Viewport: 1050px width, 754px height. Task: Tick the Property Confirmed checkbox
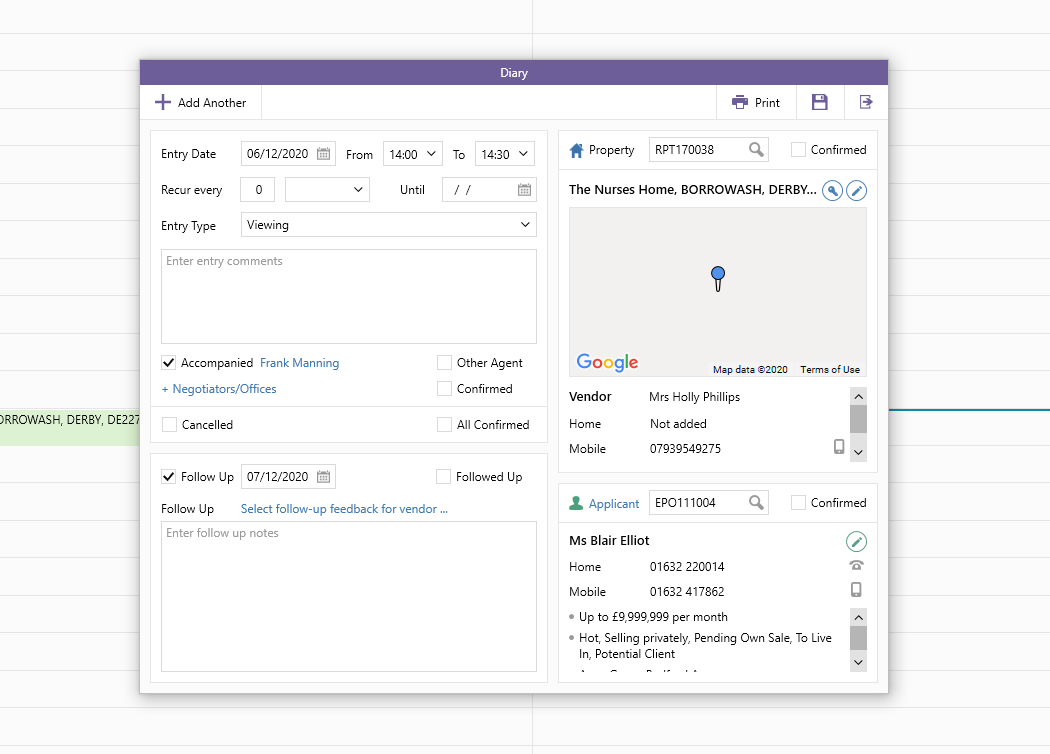point(798,149)
